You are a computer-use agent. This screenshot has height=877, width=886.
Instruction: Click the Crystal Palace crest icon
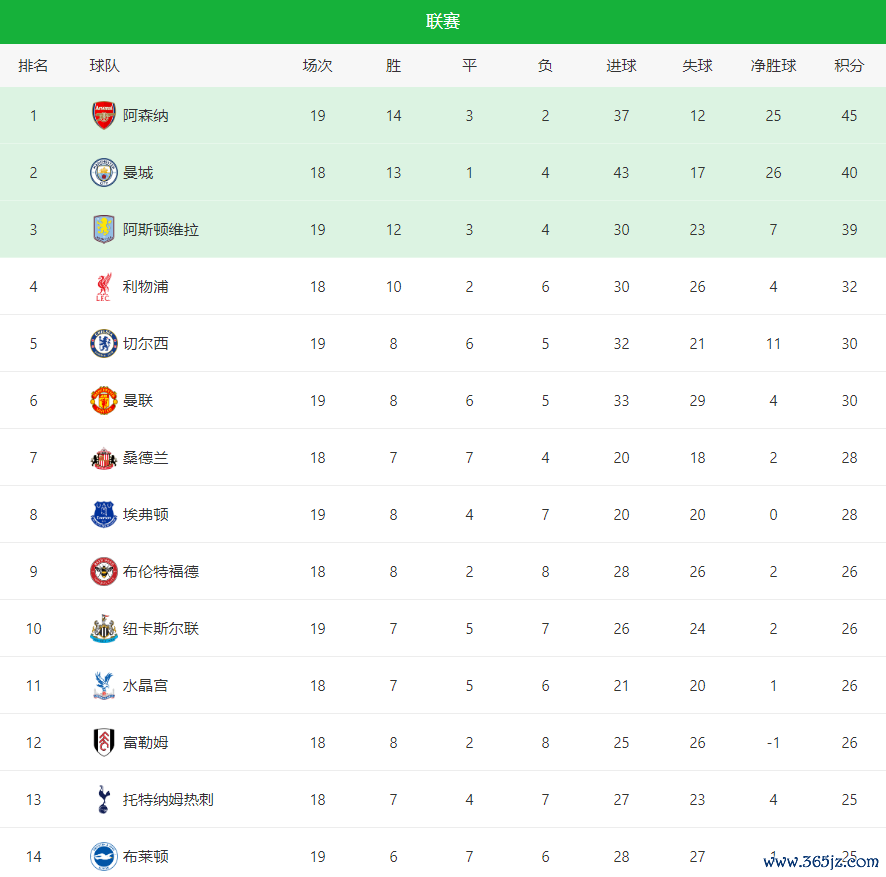pos(104,686)
